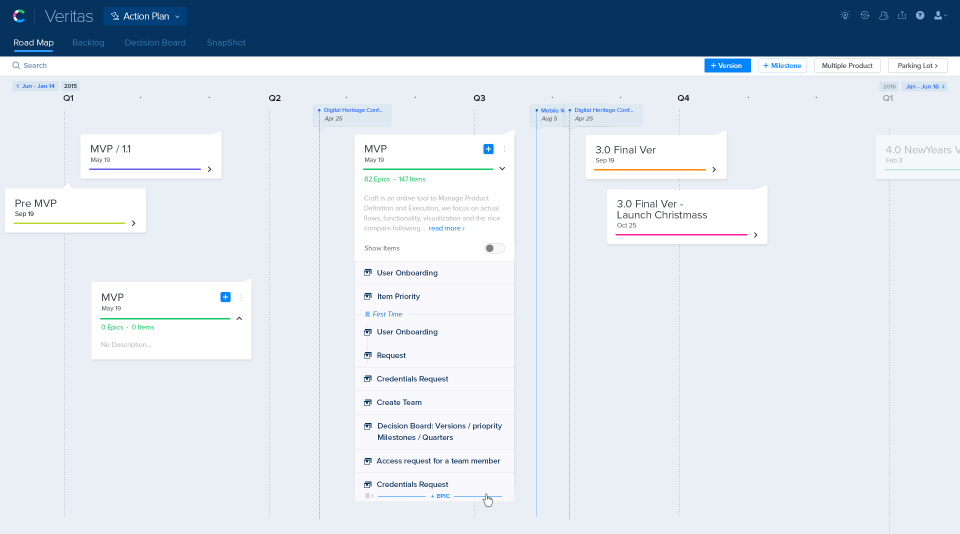Click the + Version button
The image size is (960, 534).
coord(727,66)
